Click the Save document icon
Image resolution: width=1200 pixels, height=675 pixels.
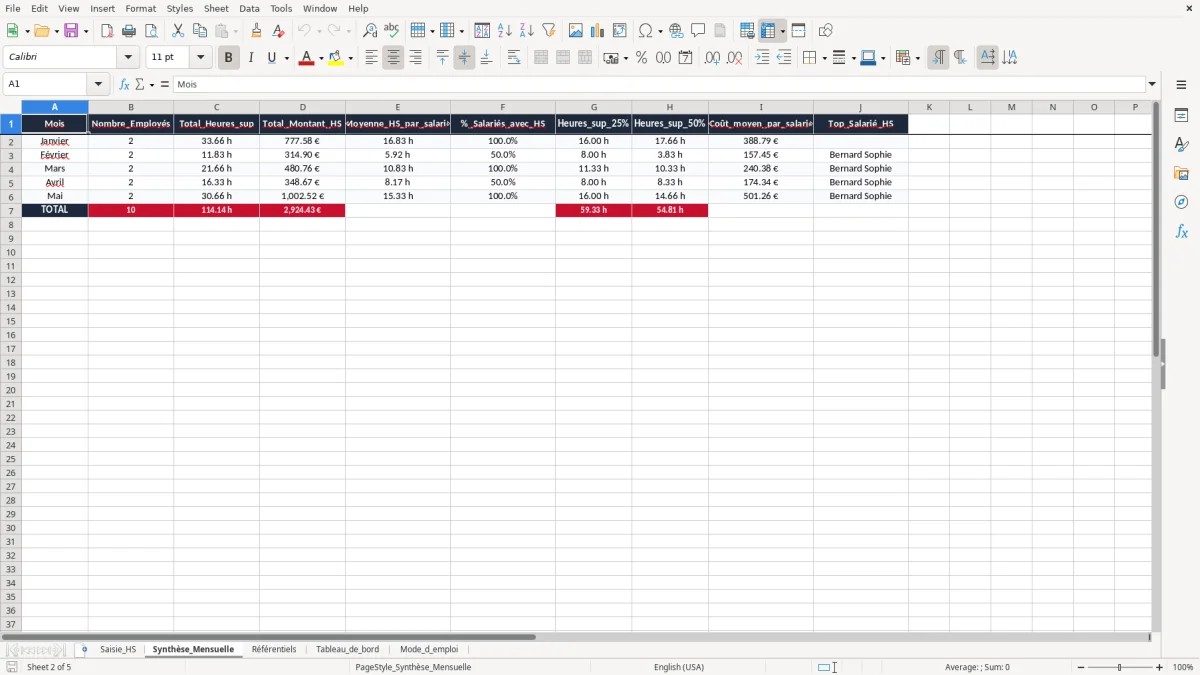tap(71, 31)
